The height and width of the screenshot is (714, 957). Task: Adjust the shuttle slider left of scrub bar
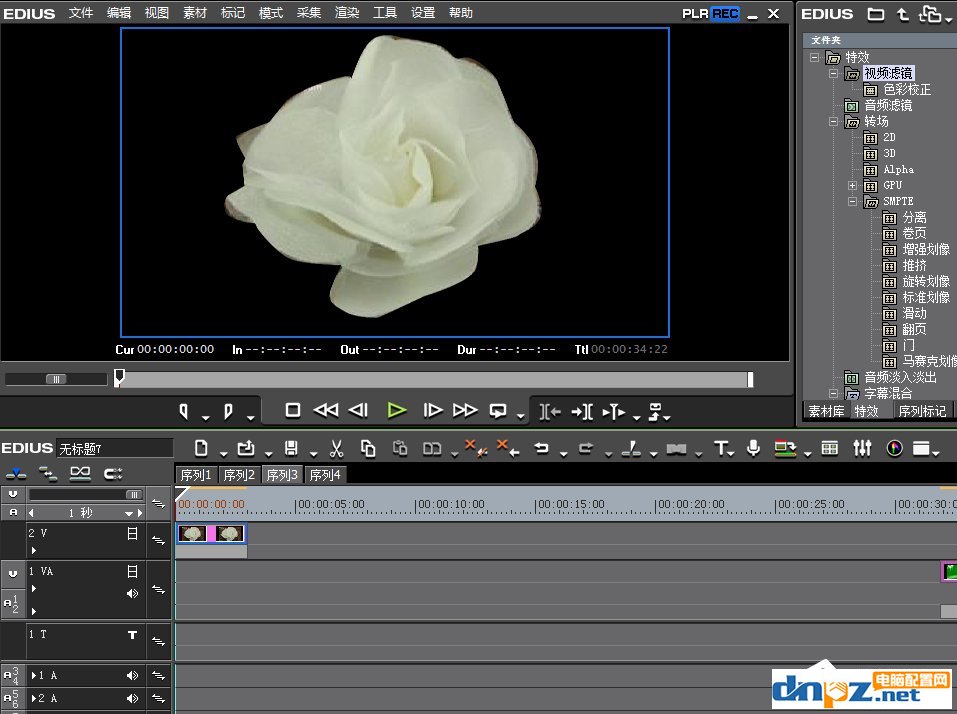56,379
